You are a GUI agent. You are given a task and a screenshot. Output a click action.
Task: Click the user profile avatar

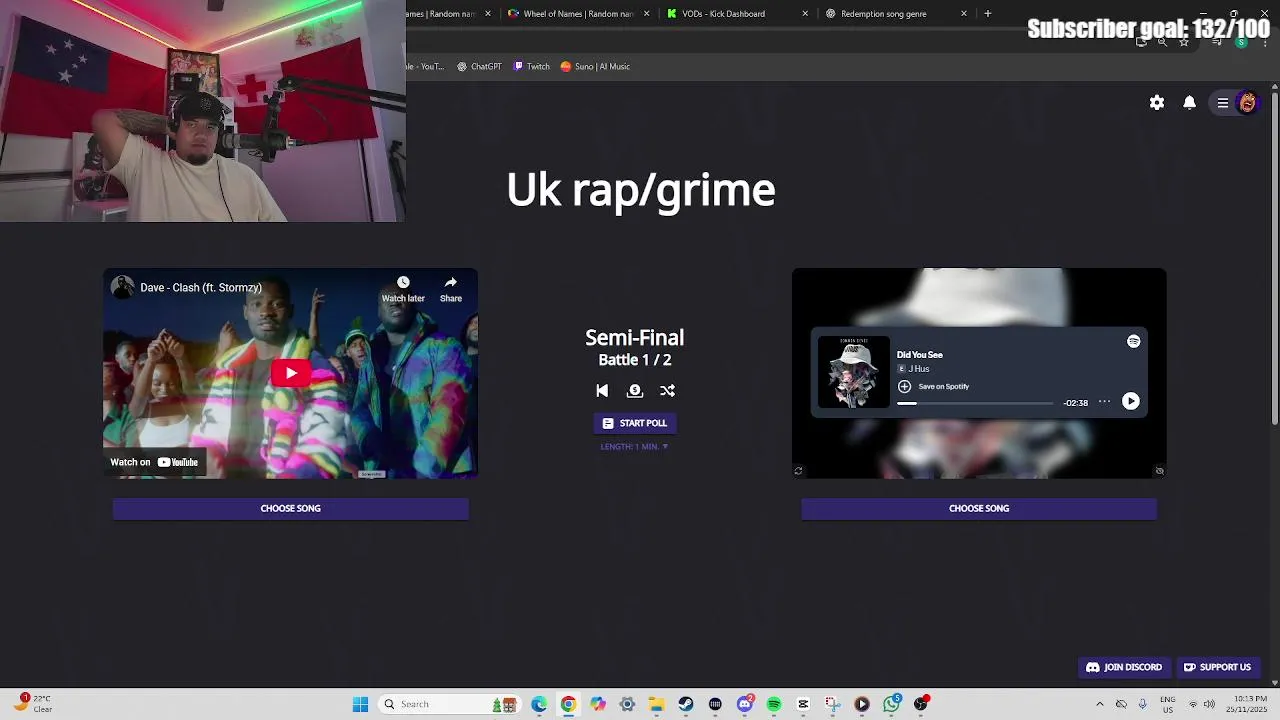(1247, 102)
